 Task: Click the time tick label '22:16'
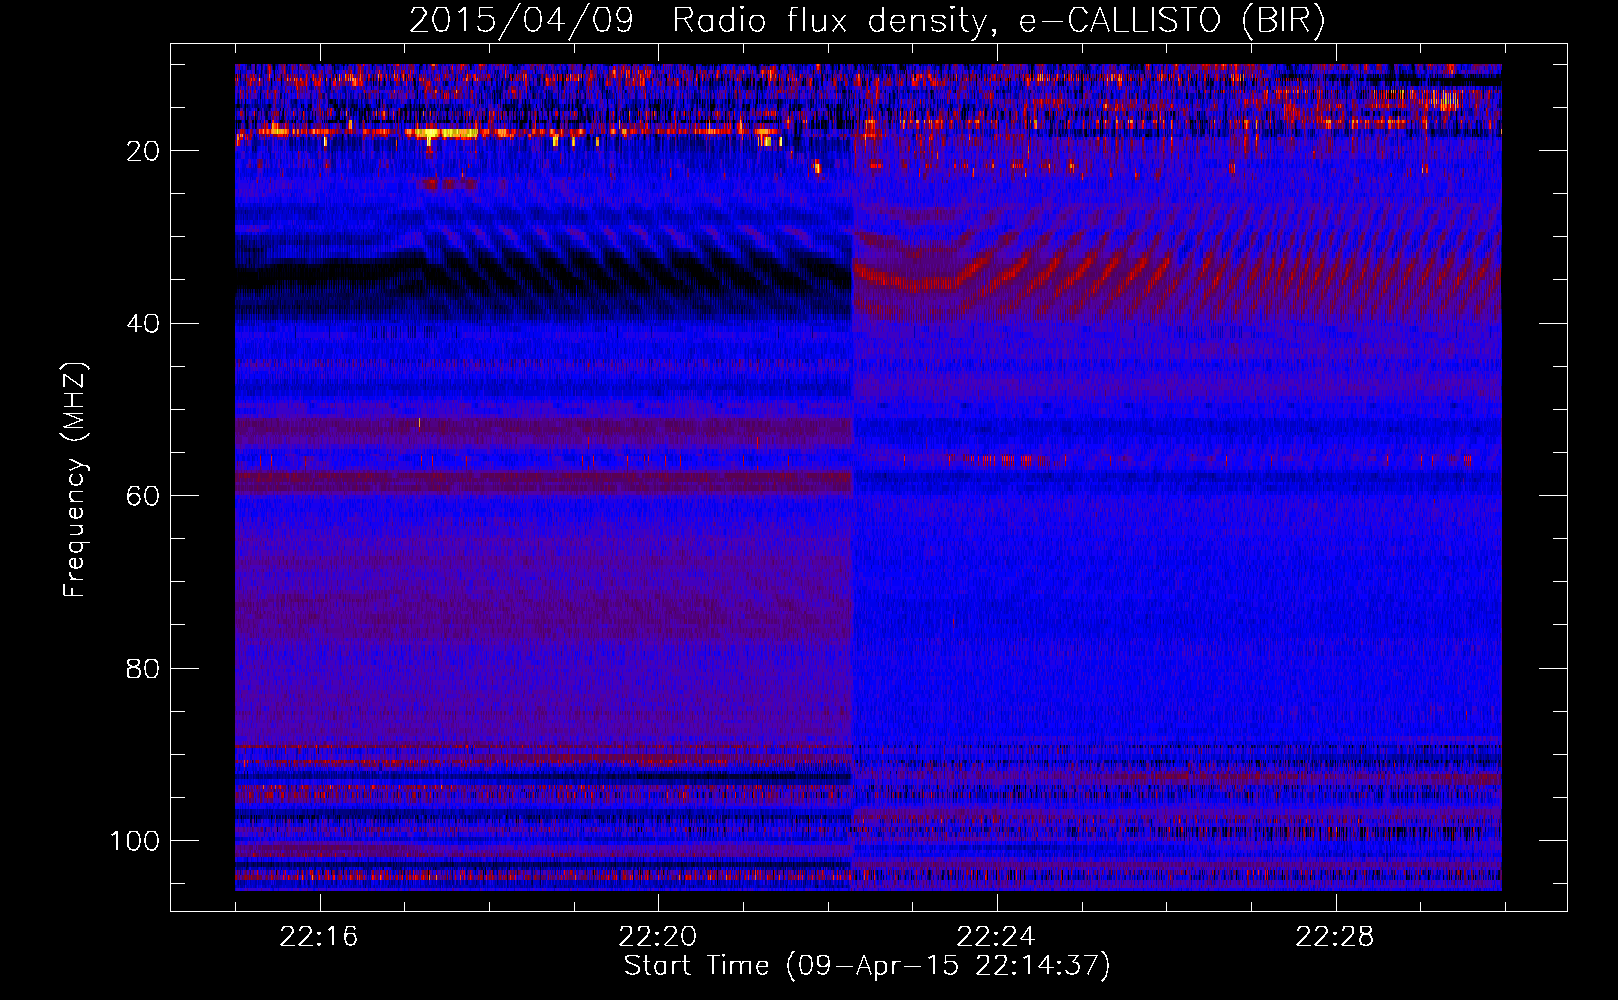(x=319, y=937)
